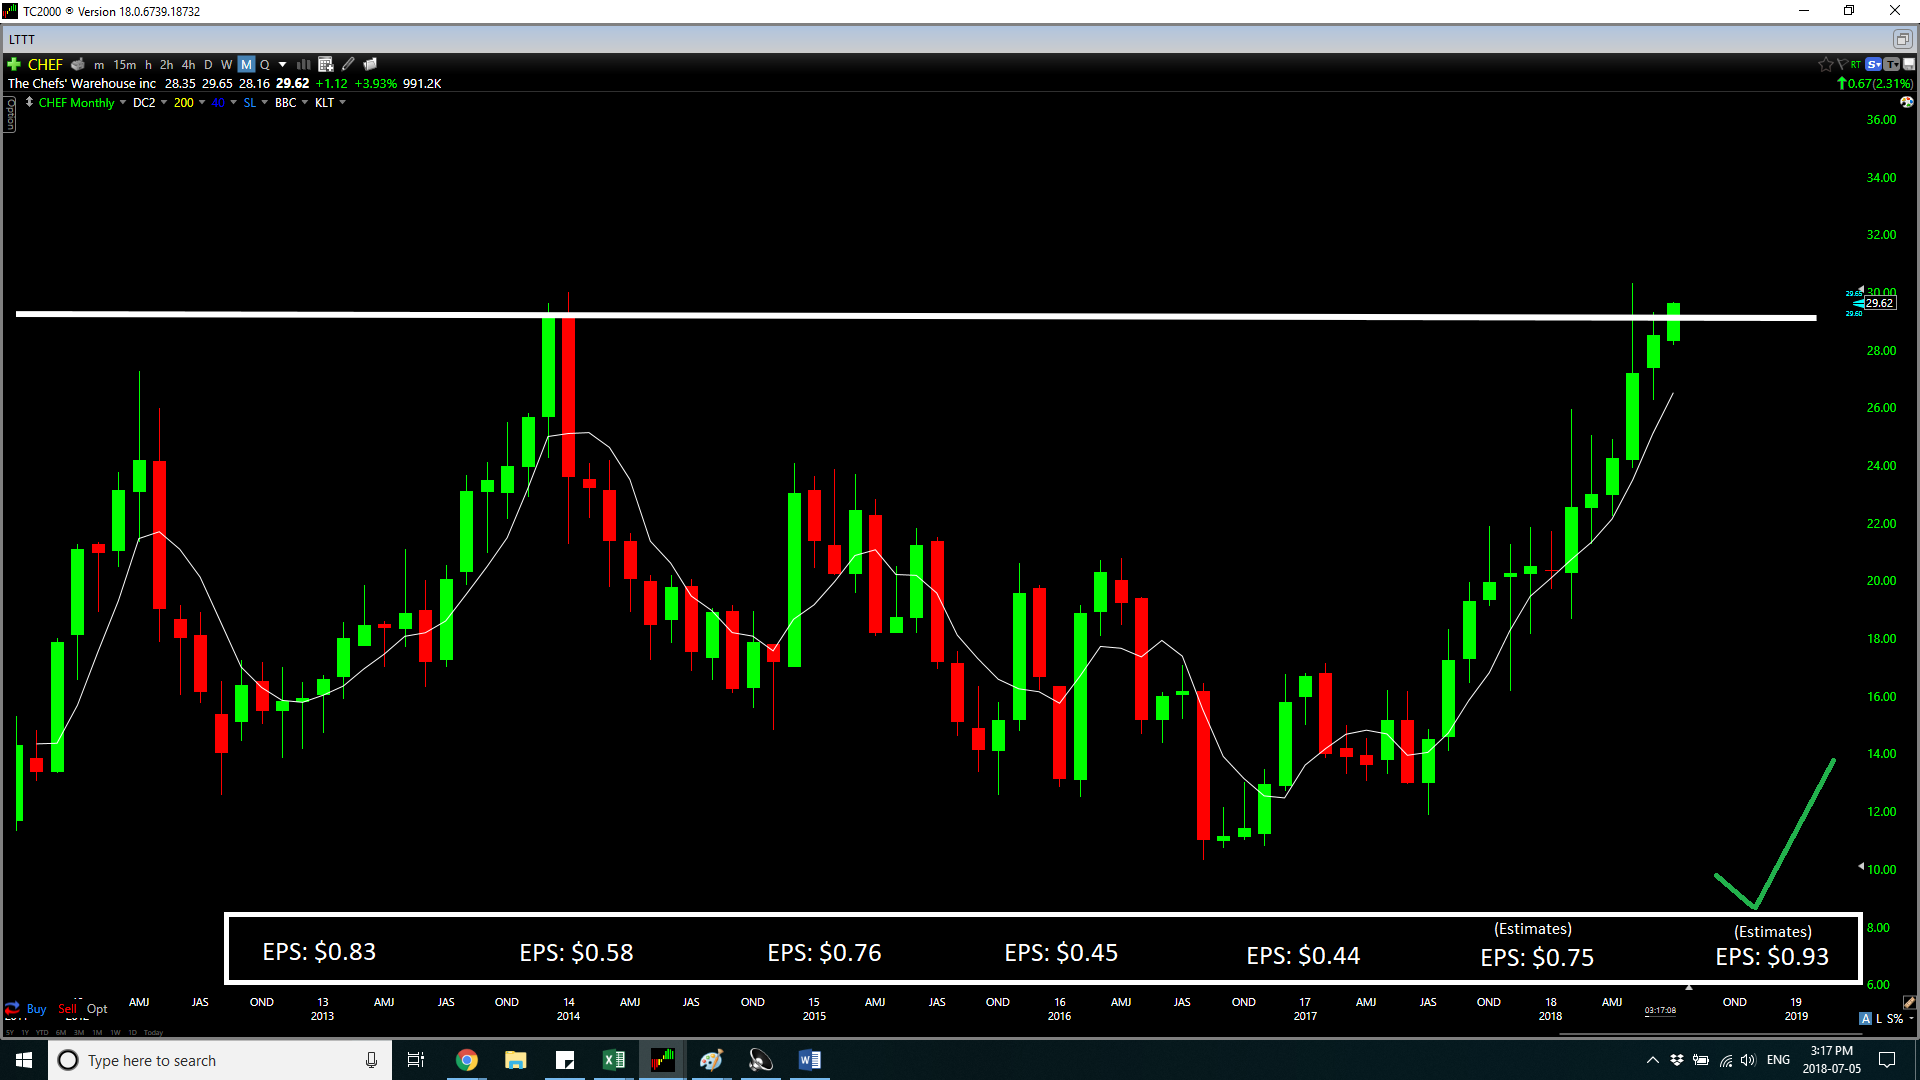Jump chart to Today

pyautogui.click(x=153, y=1032)
